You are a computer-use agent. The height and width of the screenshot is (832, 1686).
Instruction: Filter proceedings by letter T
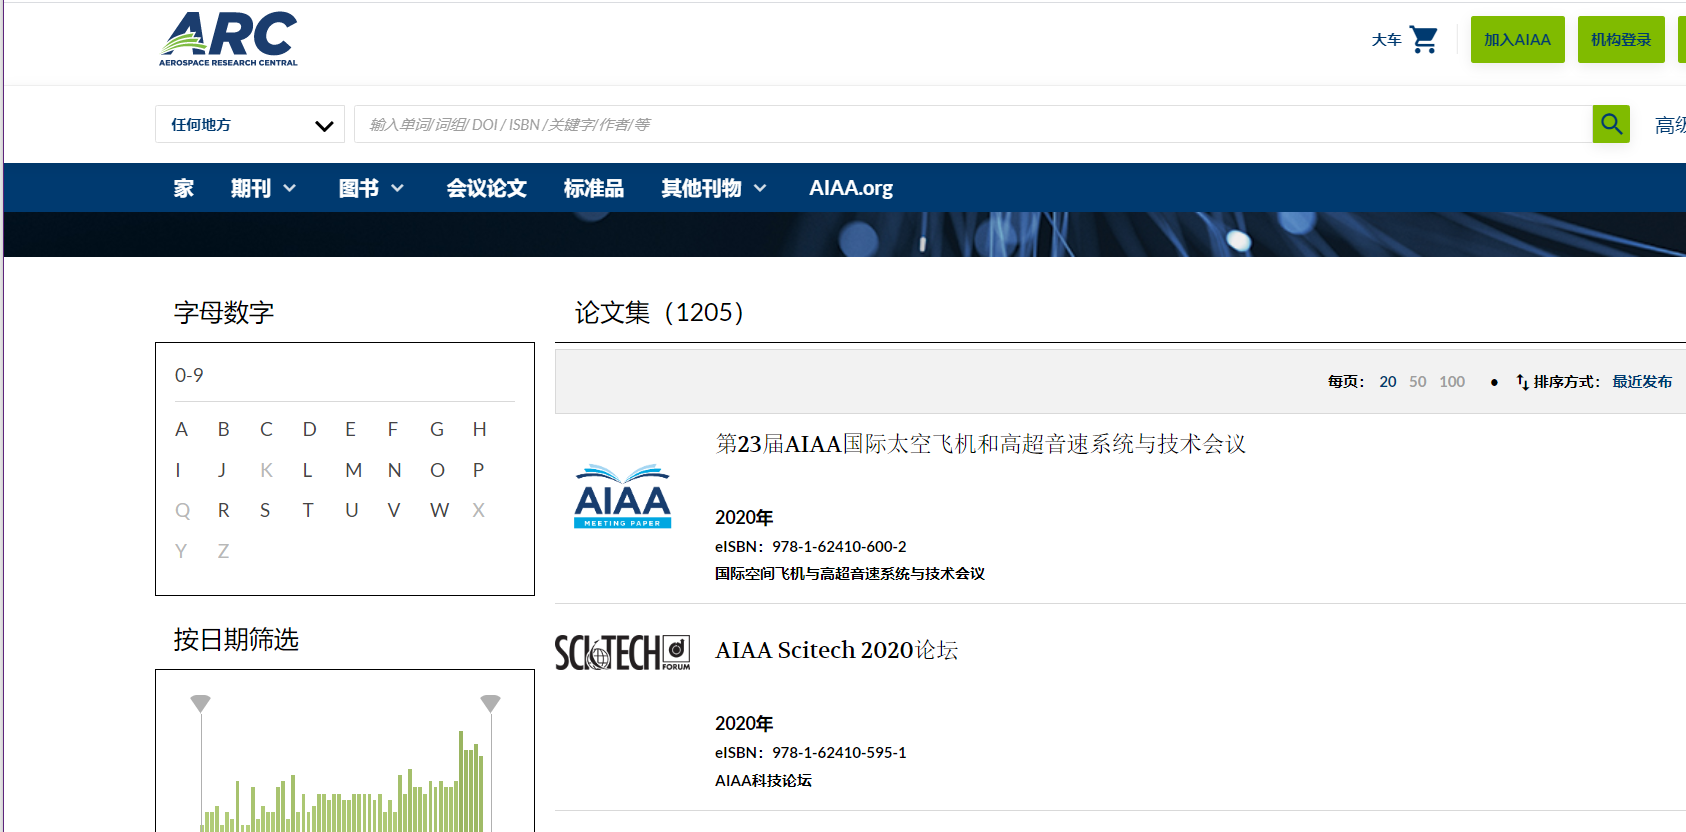point(308,510)
